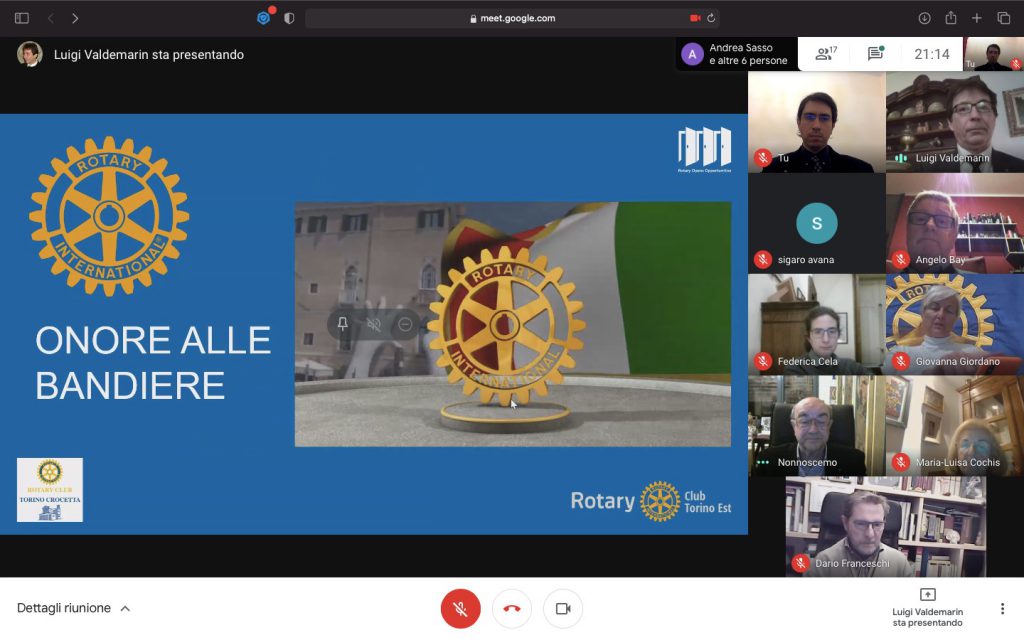Open a new tab with the plus icon
The image size is (1024, 640).
click(976, 18)
